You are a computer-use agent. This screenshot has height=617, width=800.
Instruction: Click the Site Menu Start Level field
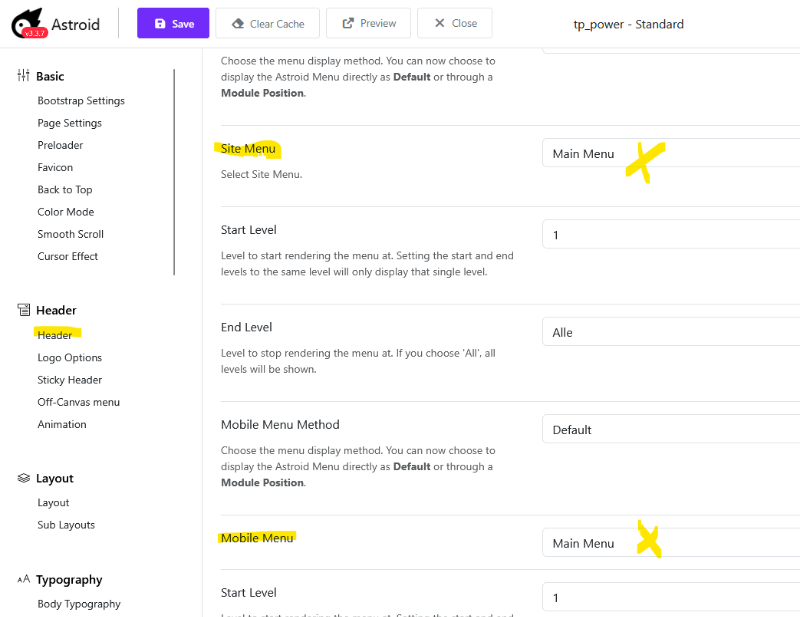point(670,234)
